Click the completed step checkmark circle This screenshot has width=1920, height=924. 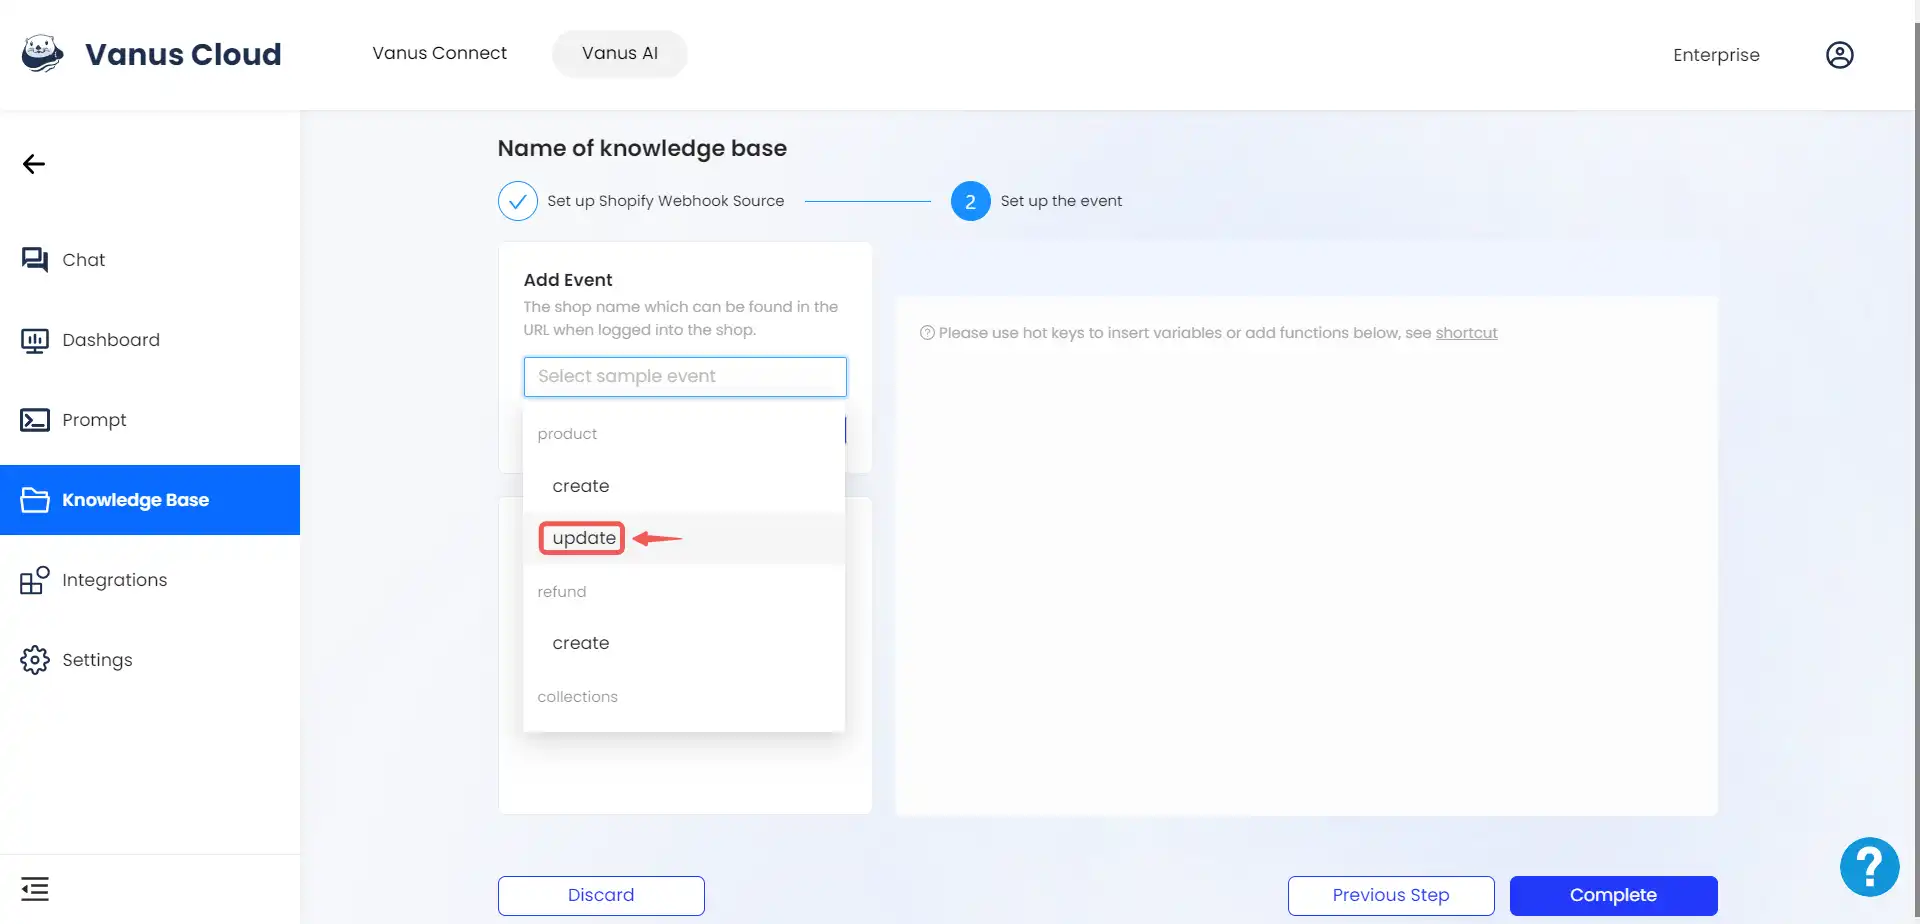pyautogui.click(x=518, y=201)
